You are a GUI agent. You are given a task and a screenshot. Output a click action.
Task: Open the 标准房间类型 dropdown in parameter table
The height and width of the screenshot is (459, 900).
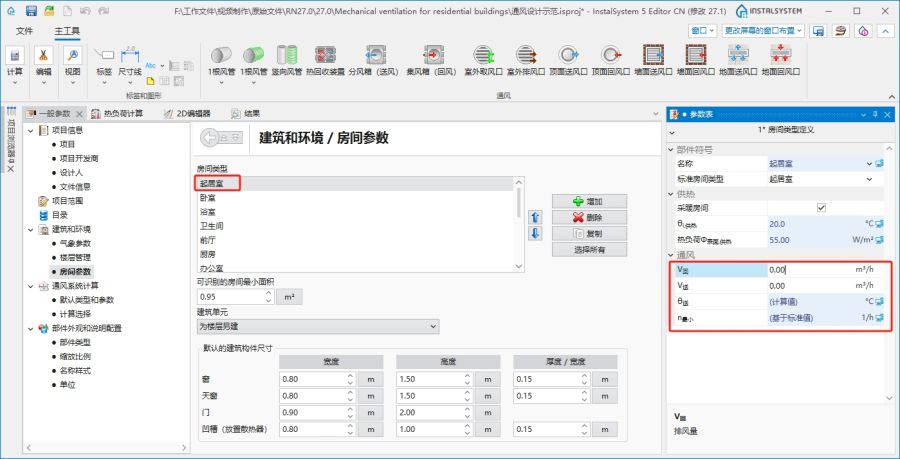click(x=866, y=179)
